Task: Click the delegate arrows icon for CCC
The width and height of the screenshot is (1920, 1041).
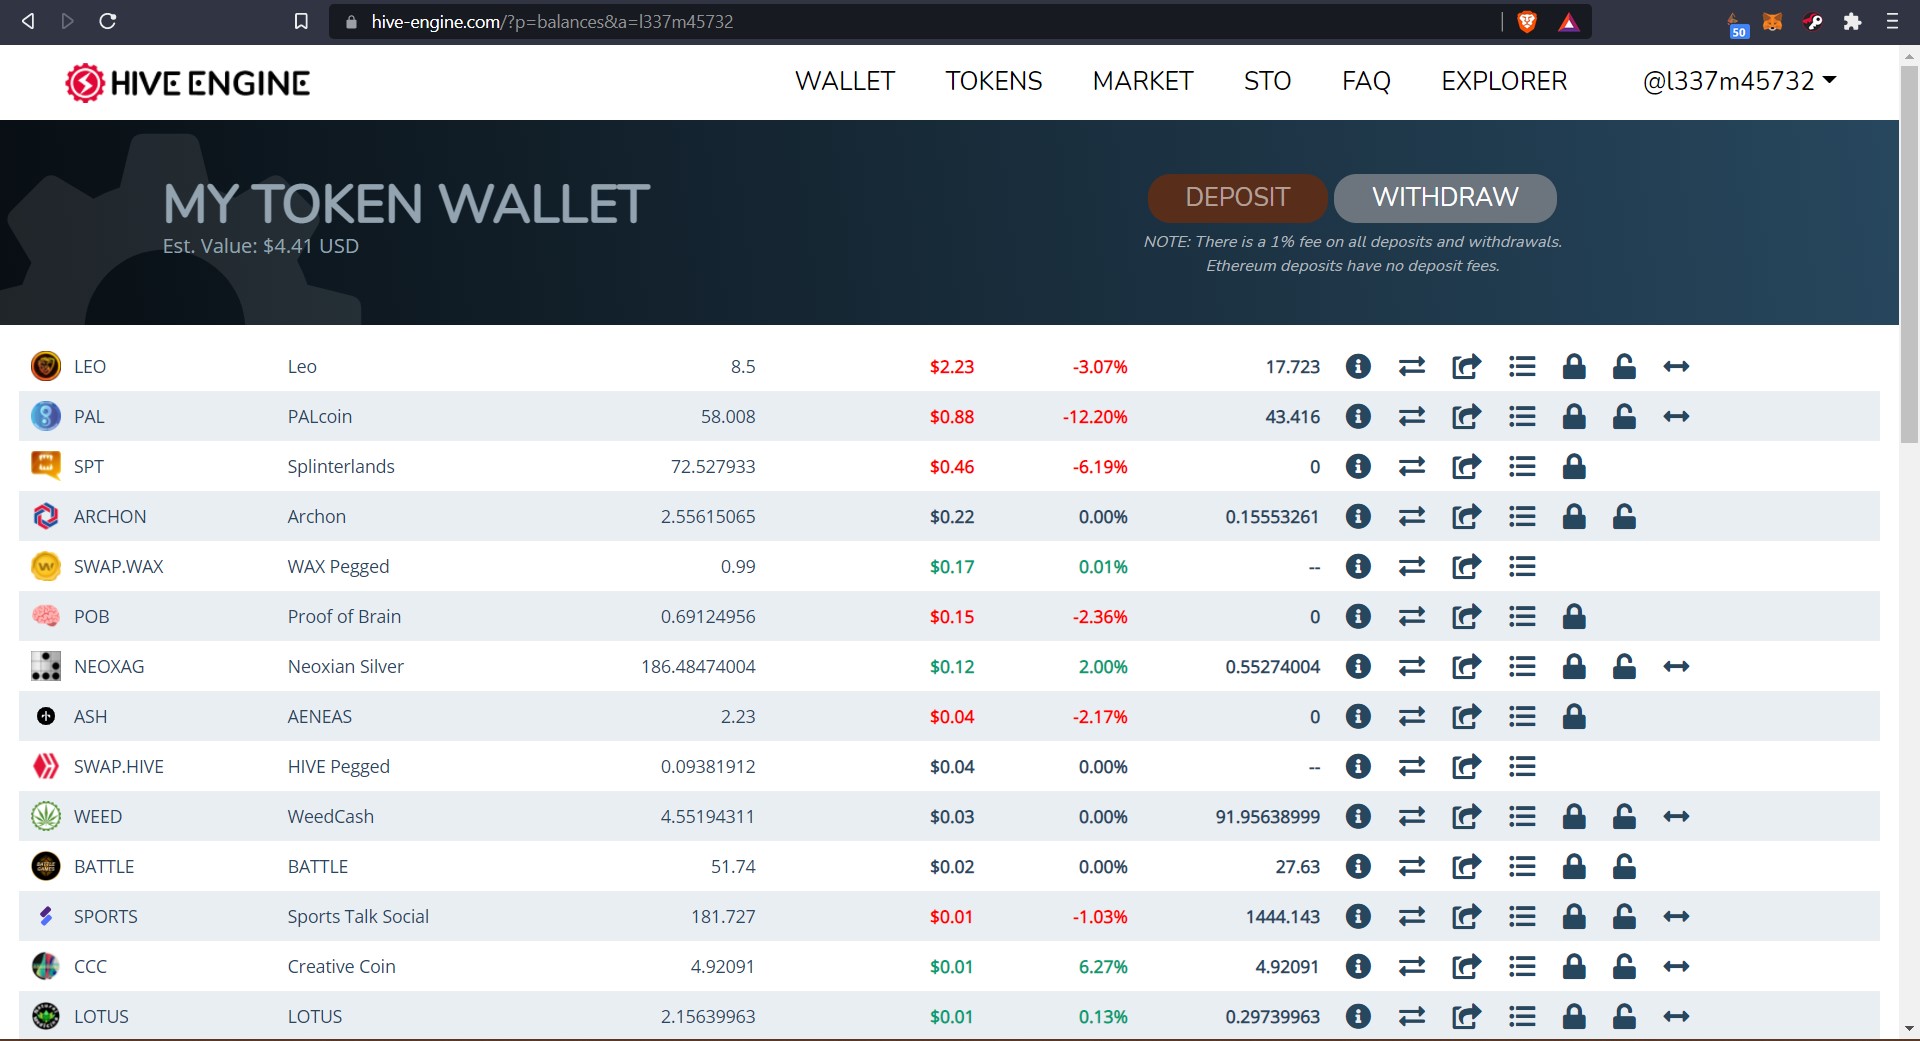Action: (x=1677, y=967)
